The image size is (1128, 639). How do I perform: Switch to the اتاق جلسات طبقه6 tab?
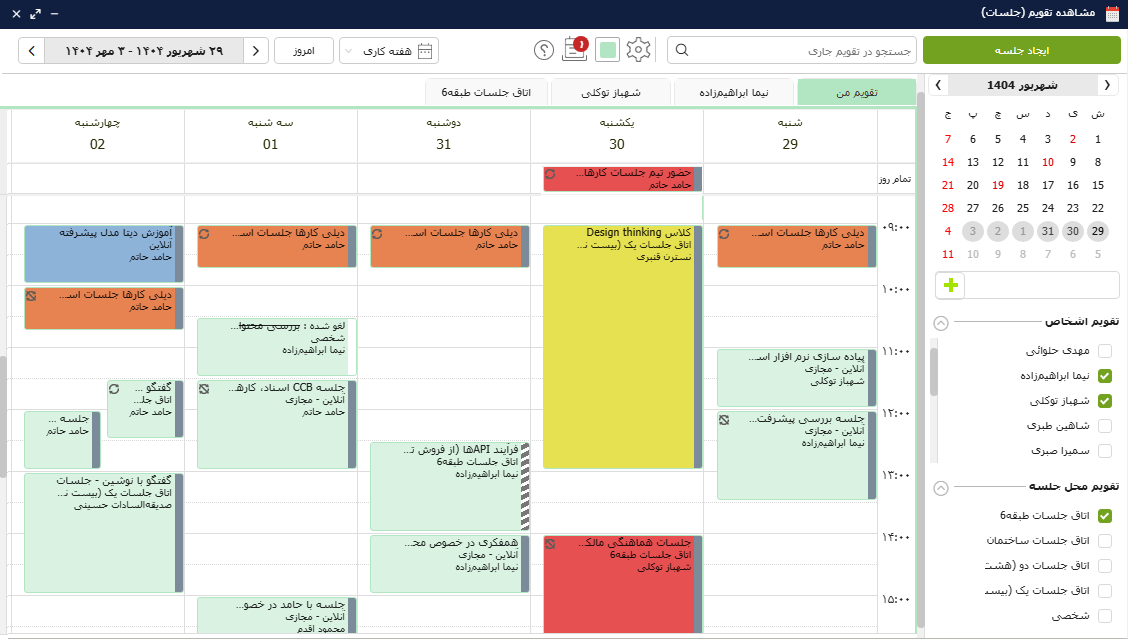pos(485,93)
